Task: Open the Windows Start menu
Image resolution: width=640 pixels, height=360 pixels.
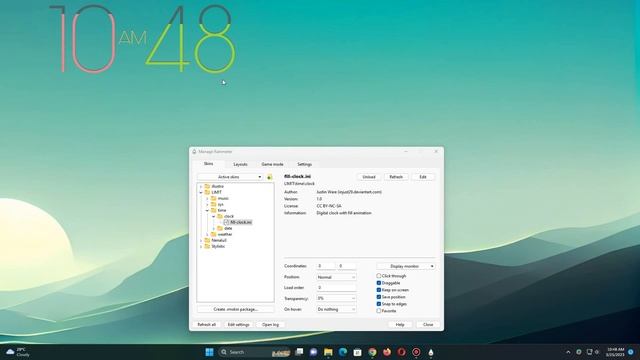Action: coord(209,352)
